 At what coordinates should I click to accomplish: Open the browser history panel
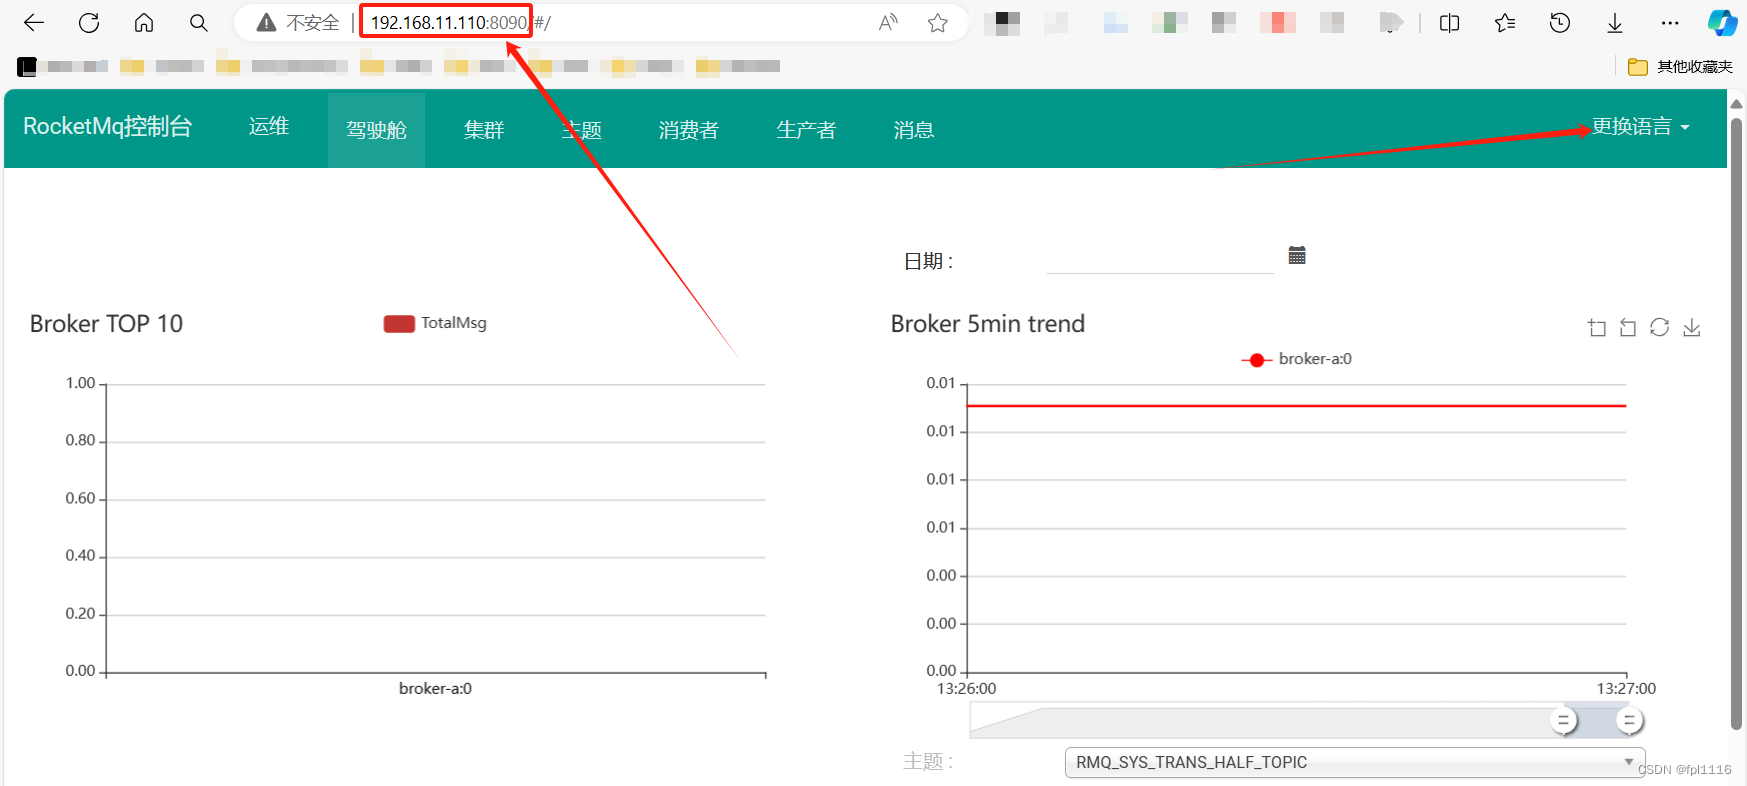[x=1560, y=23]
